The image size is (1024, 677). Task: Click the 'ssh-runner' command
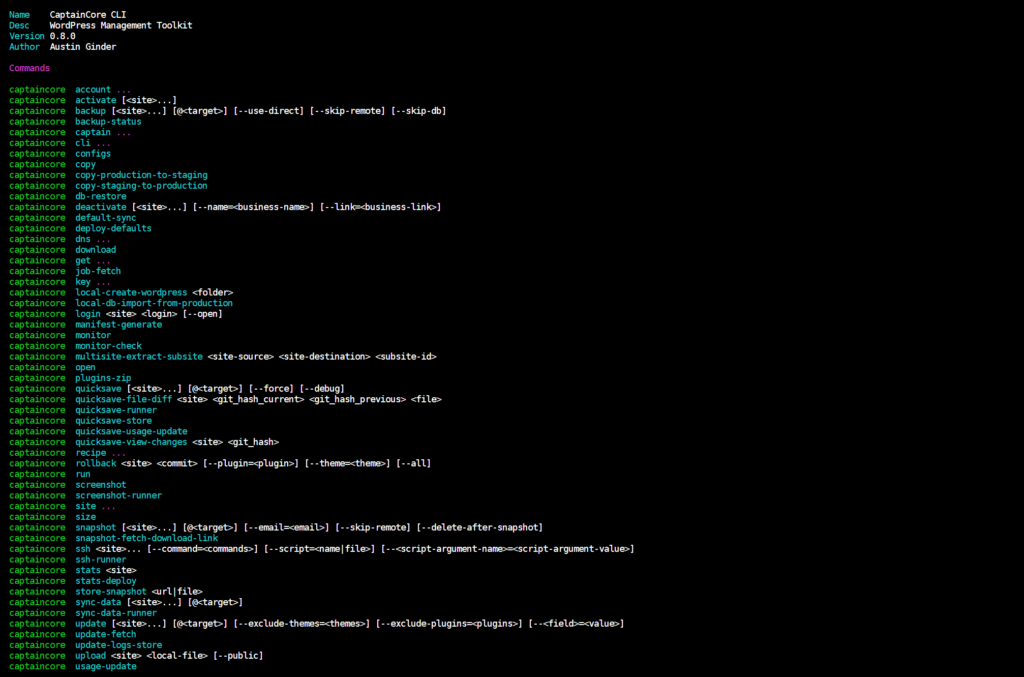tap(101, 559)
